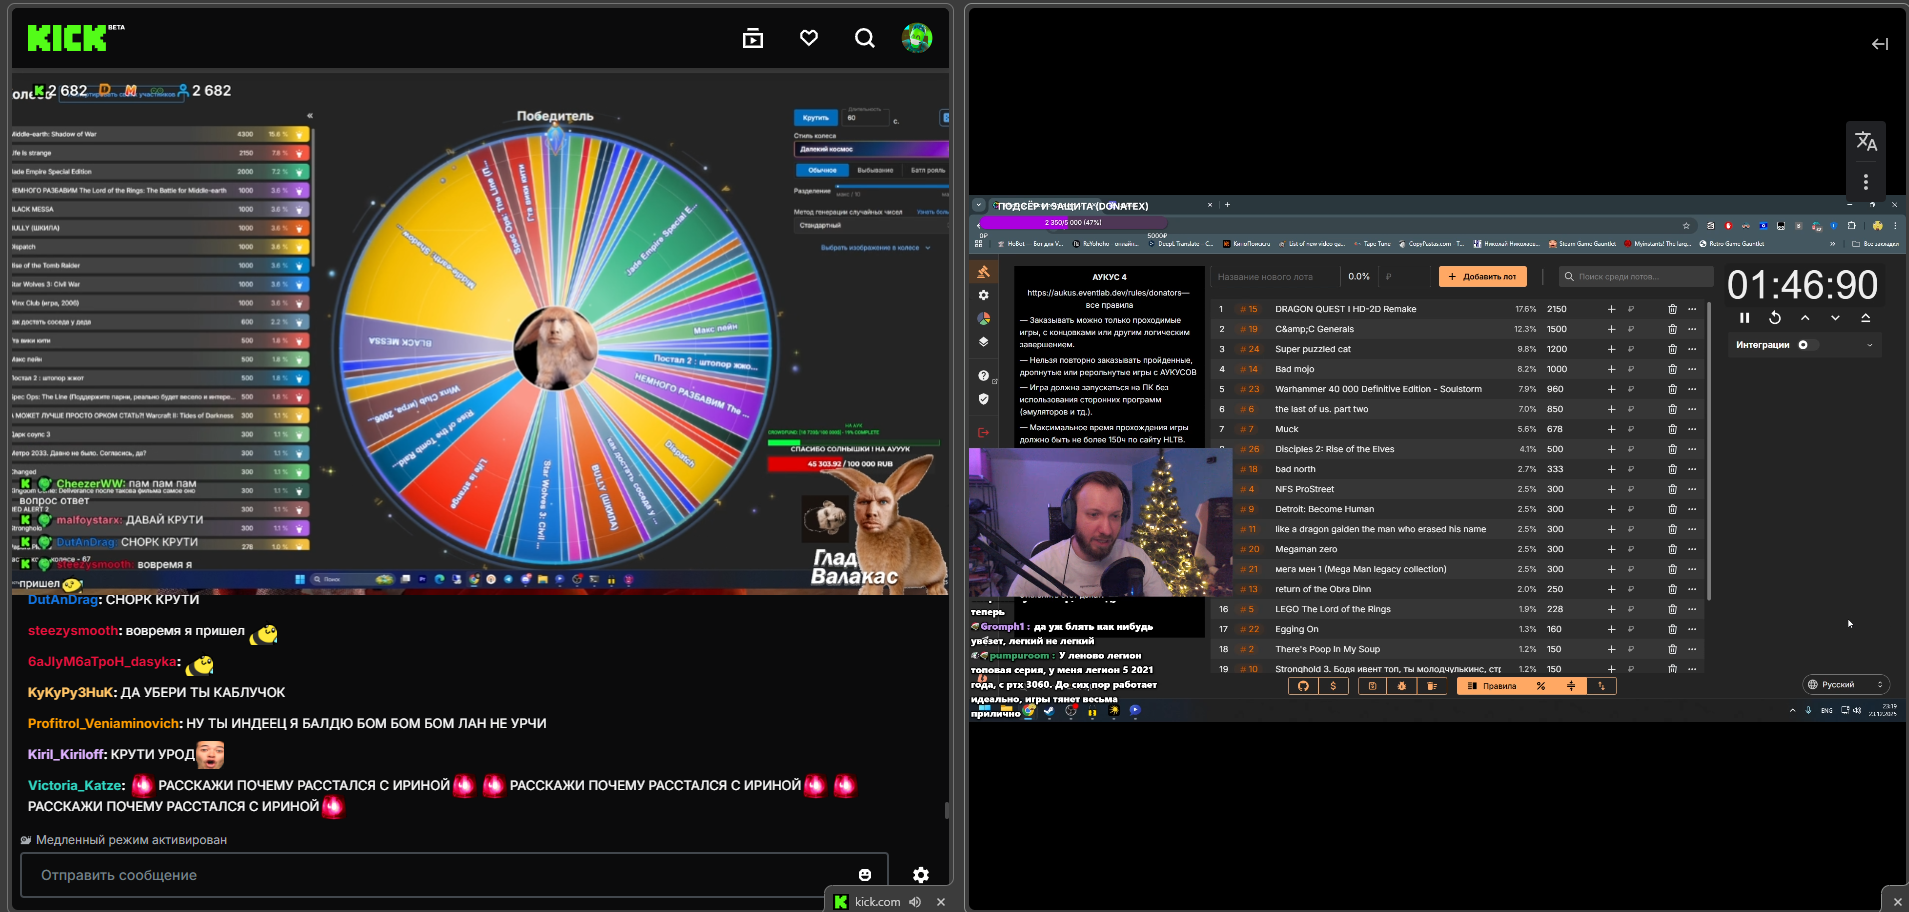Click the blue Крутить spin button
The image size is (1909, 912).
816,118
